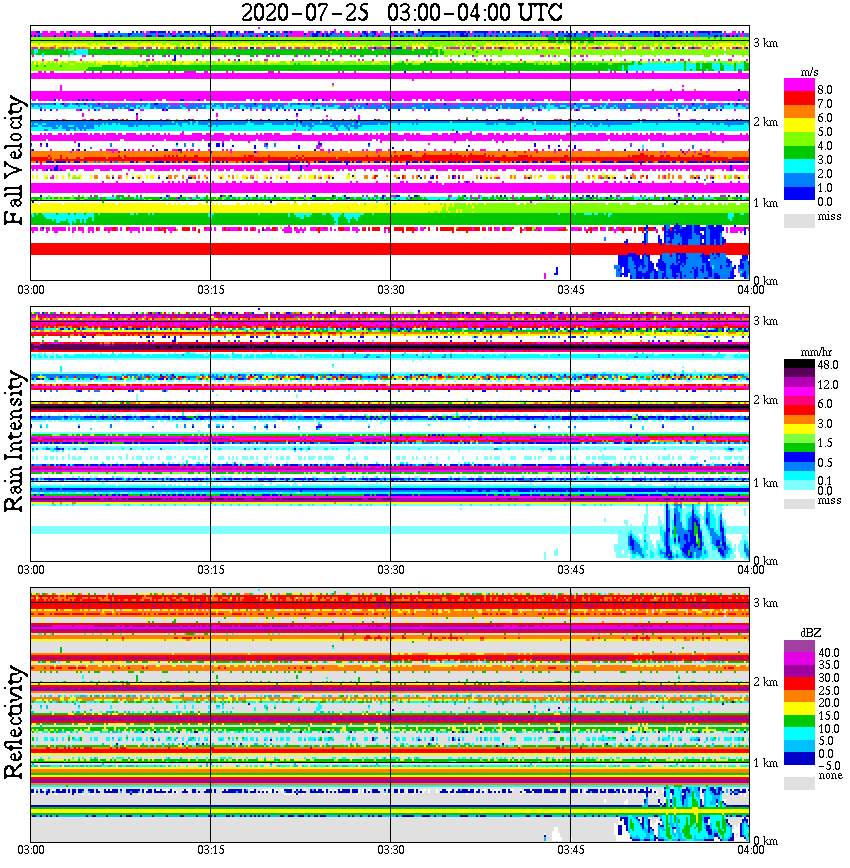This screenshot has width=850, height=868.
Task: Click the '2 km' height label of Reflectivity
Action: 765,681
